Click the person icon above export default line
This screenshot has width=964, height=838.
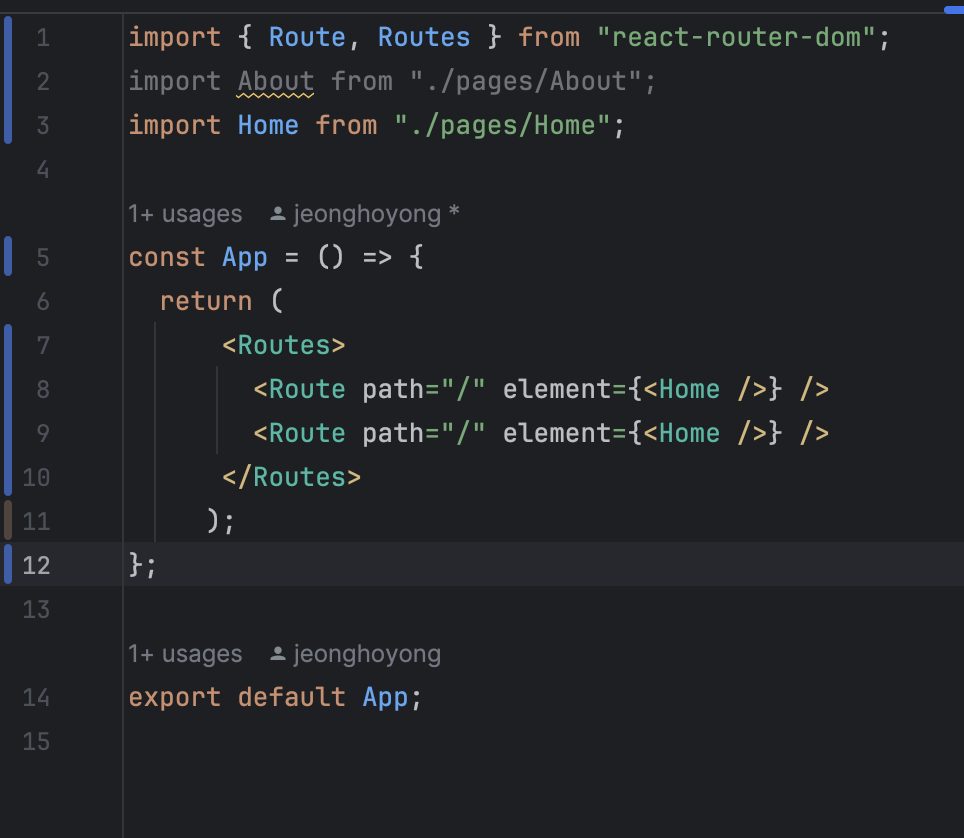(x=278, y=654)
